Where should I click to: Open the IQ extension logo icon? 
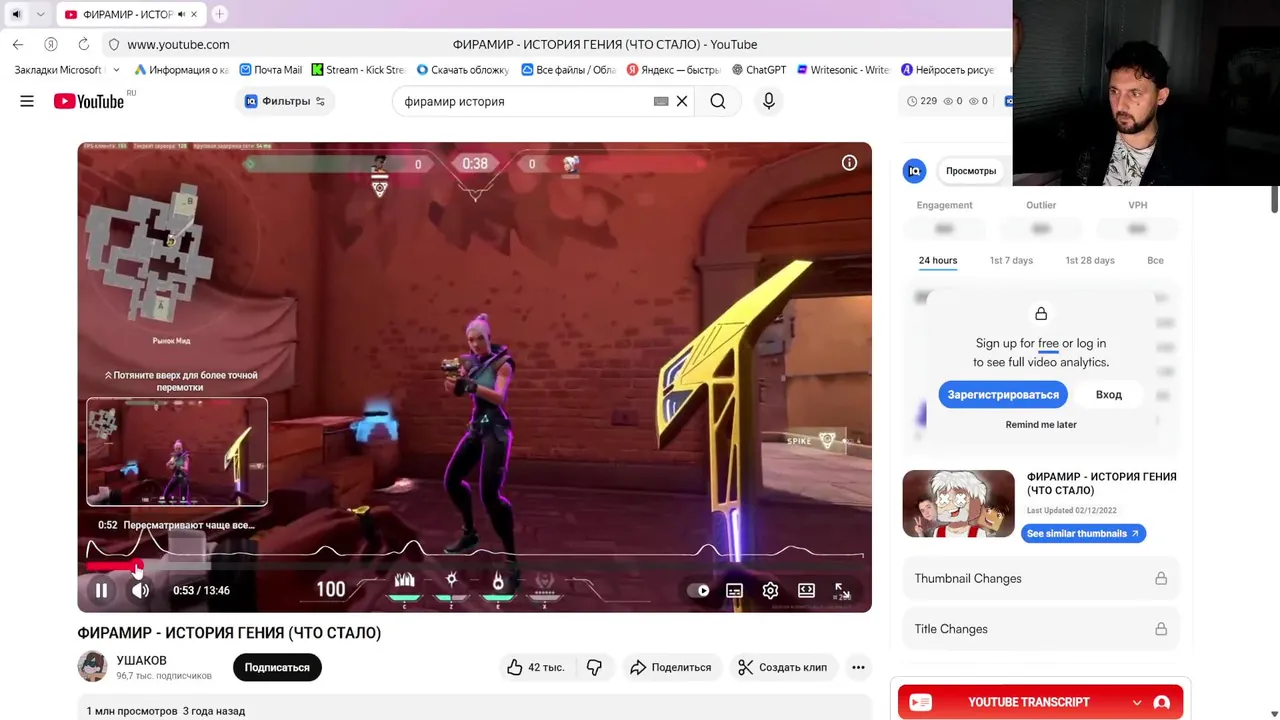914,171
